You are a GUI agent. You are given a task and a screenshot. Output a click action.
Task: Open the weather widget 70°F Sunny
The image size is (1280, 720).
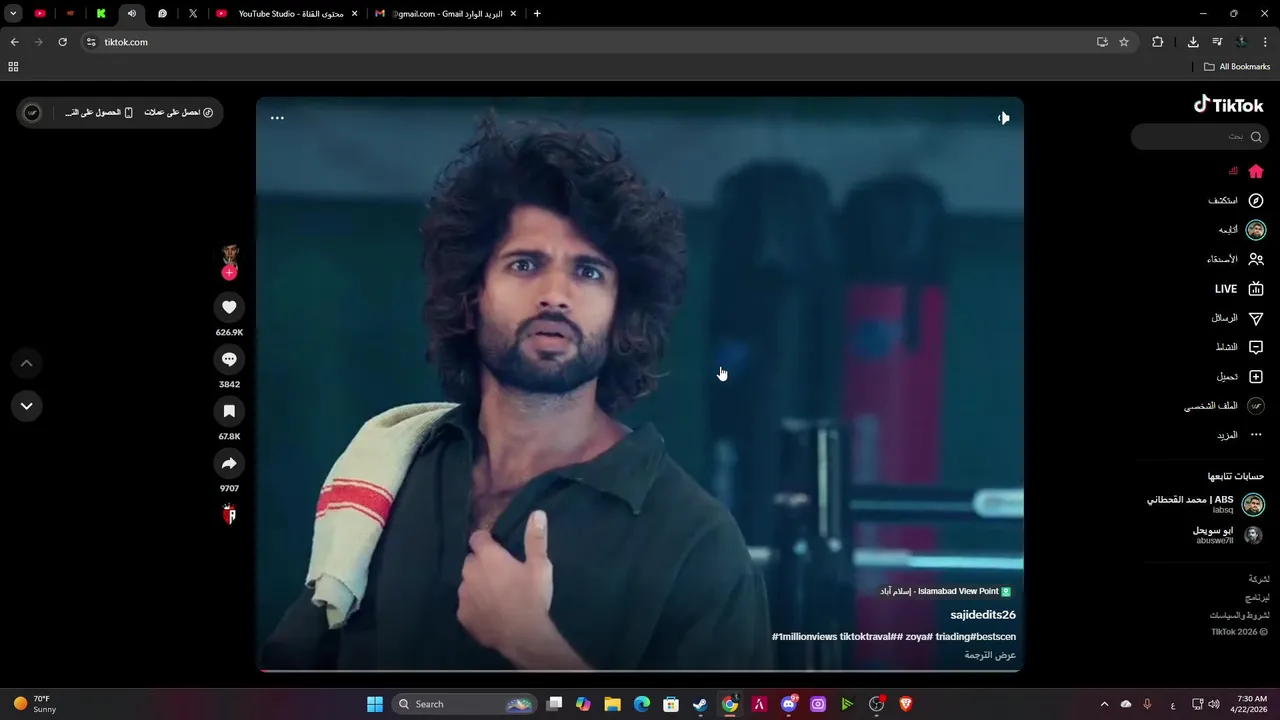[36, 704]
